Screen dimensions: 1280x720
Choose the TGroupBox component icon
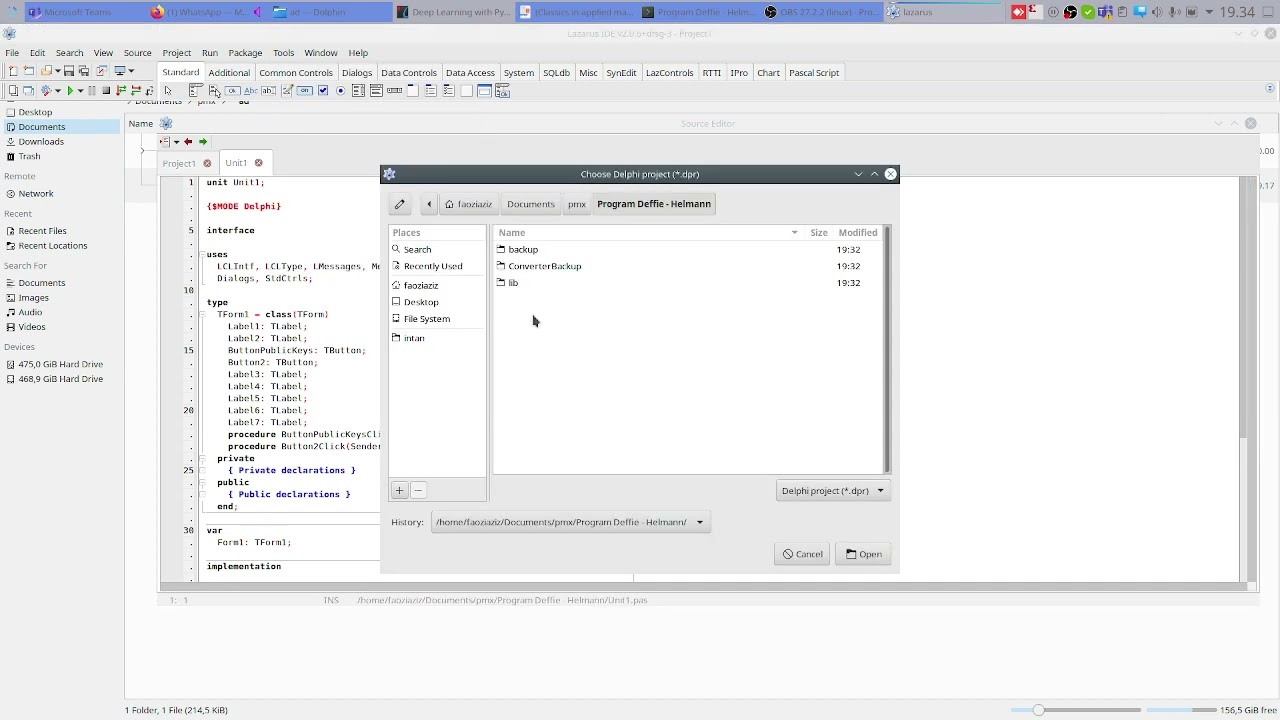coord(412,90)
